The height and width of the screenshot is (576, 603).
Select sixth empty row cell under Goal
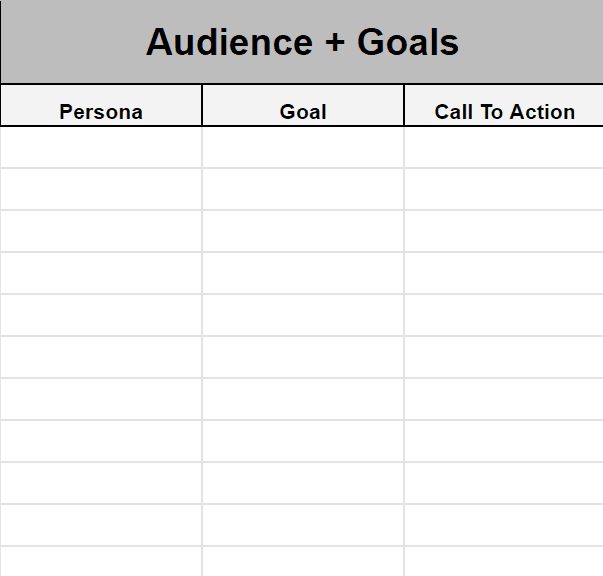click(x=303, y=357)
